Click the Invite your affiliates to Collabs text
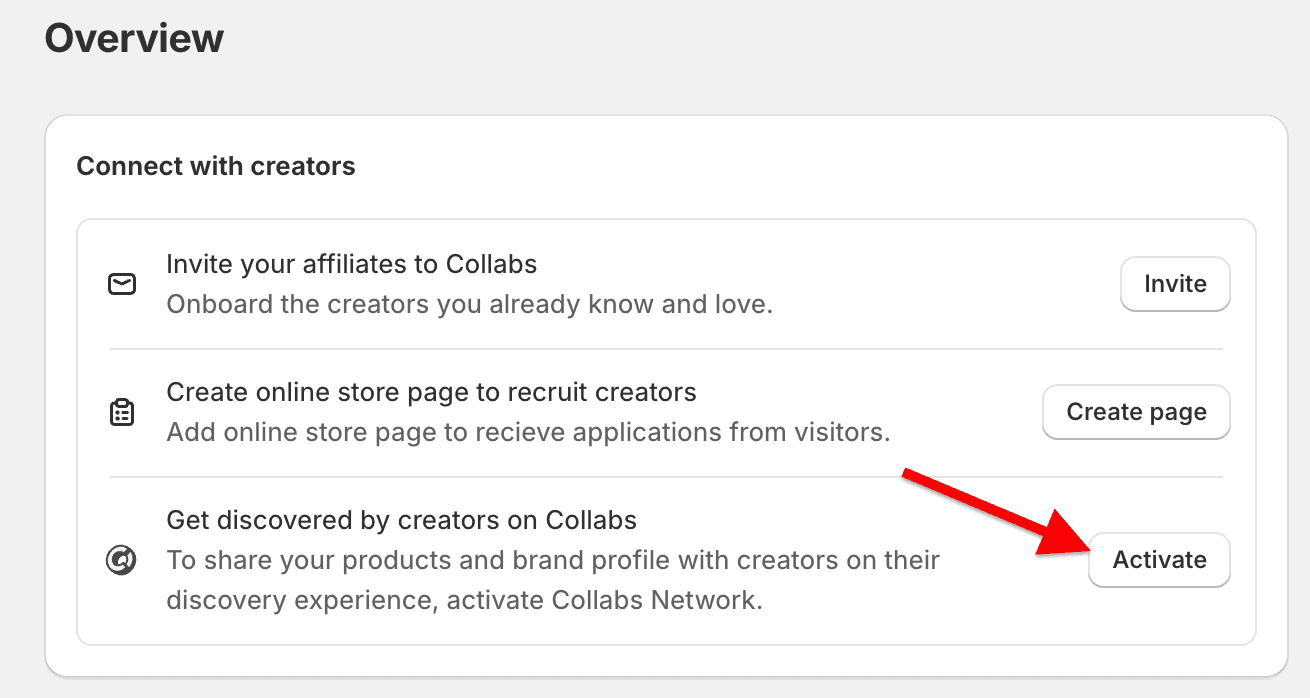 pos(351,263)
